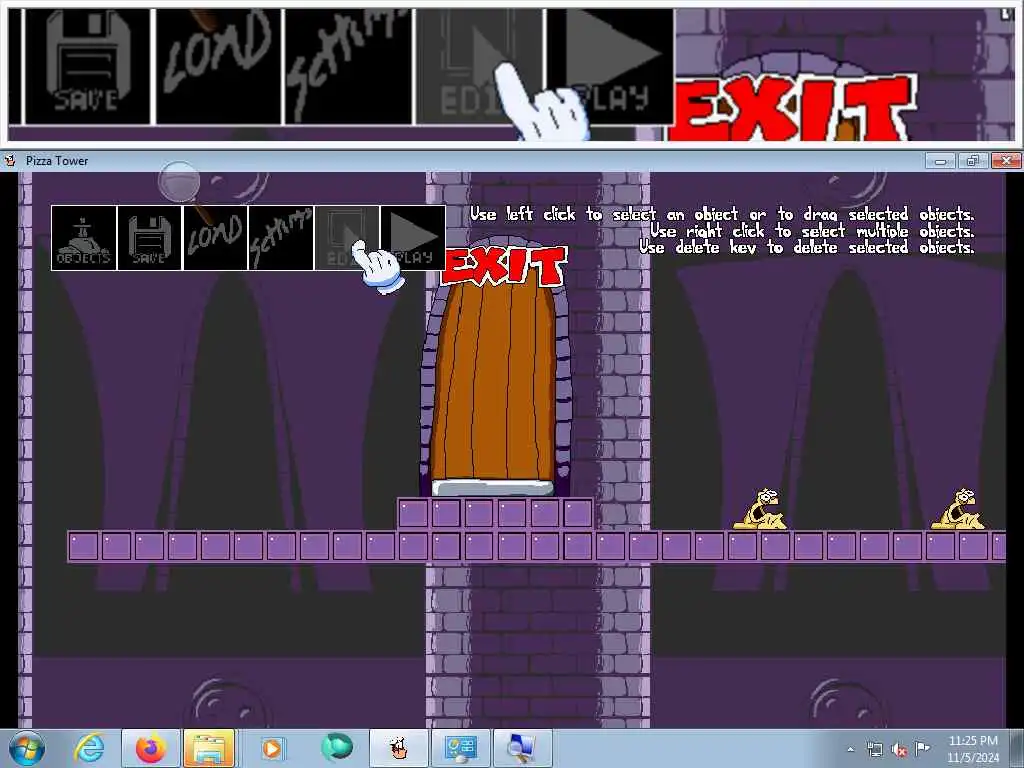This screenshot has width=1024, height=768.
Task: Click the SAVE floppy disk button
Action: 150,238
